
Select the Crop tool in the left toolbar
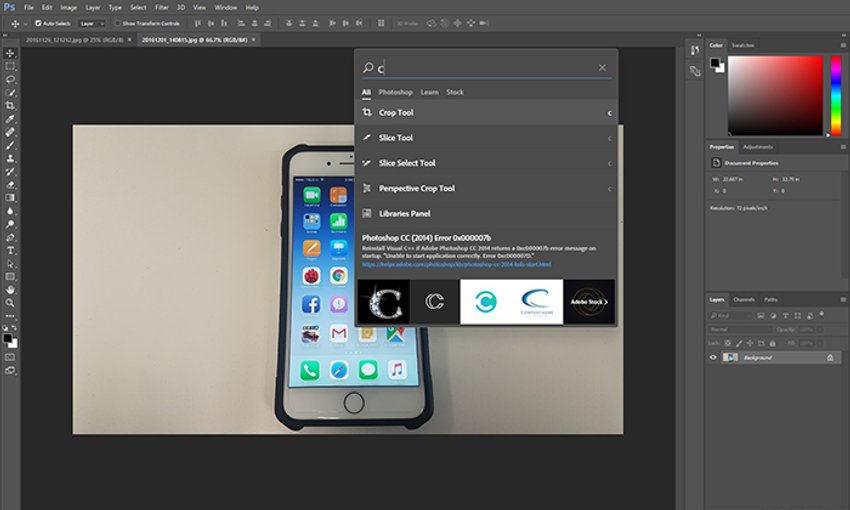(10, 105)
